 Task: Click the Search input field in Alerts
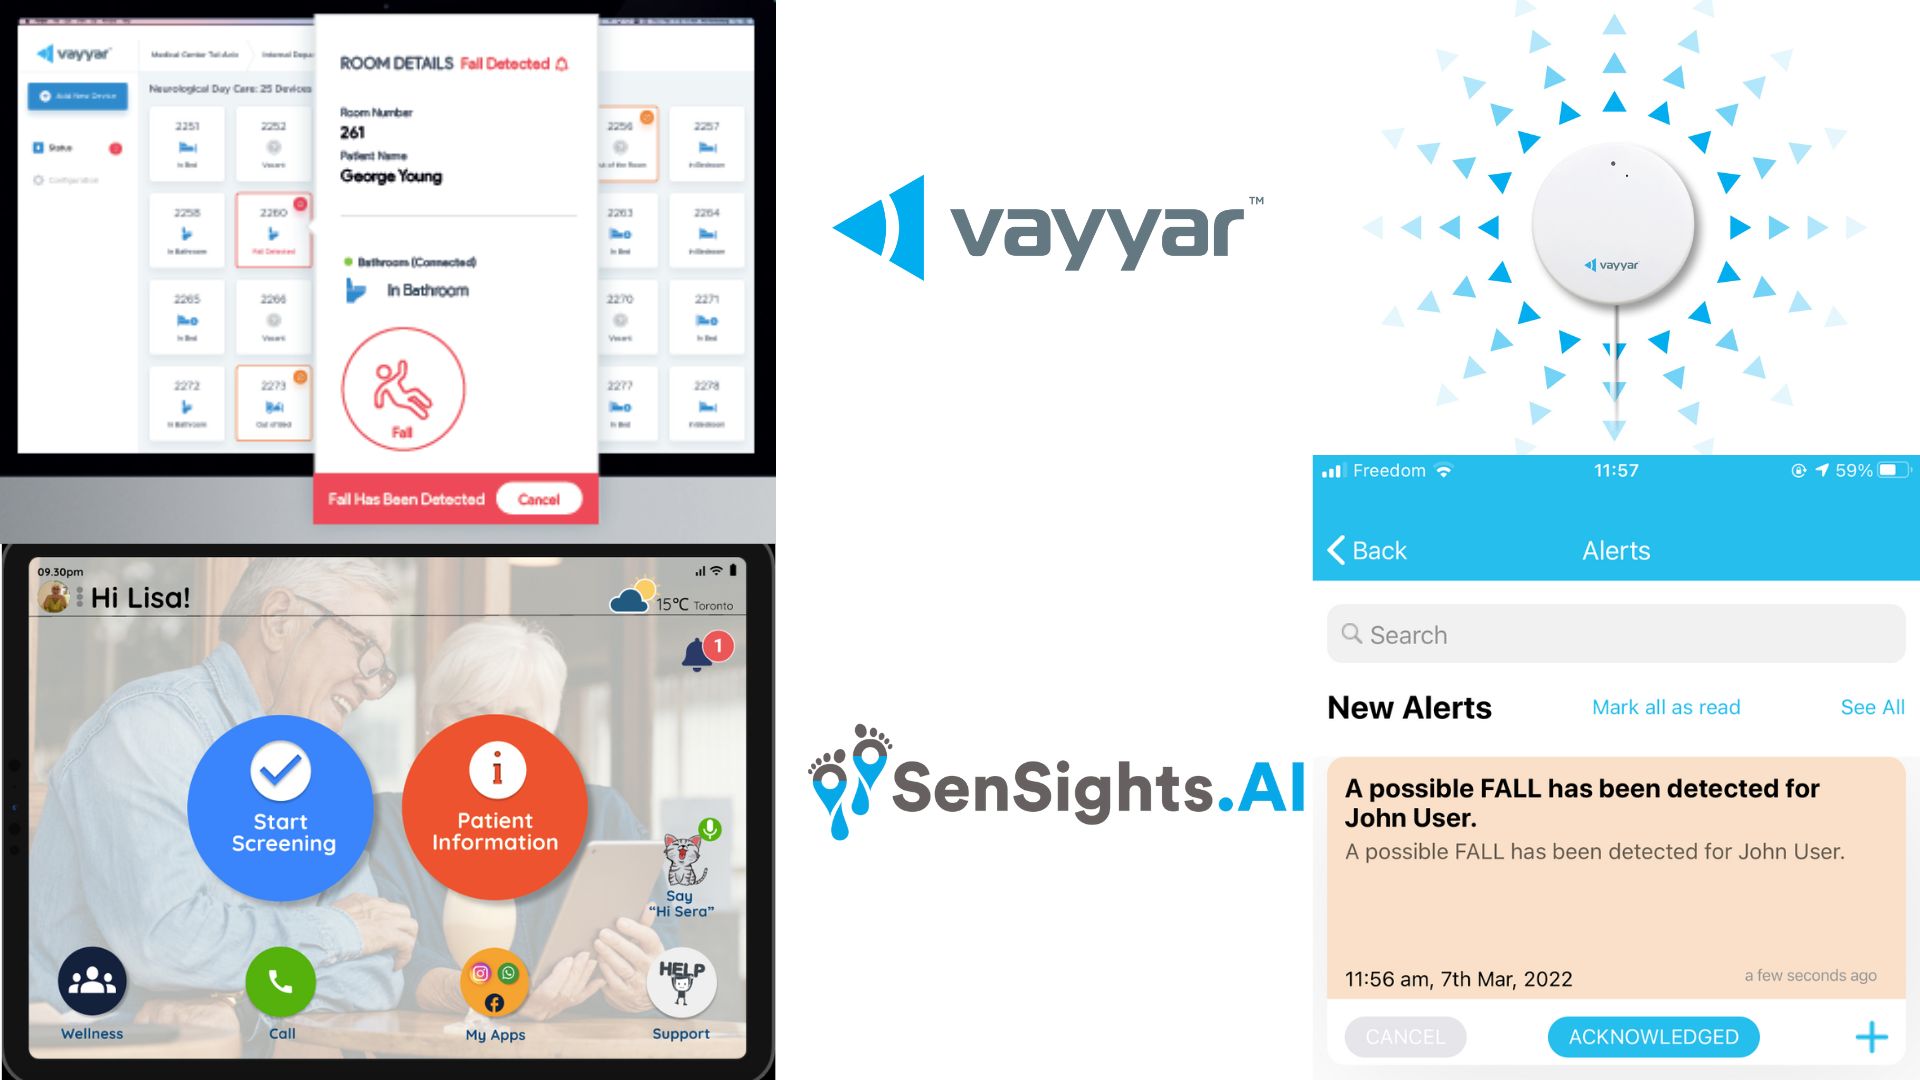pyautogui.click(x=1613, y=634)
